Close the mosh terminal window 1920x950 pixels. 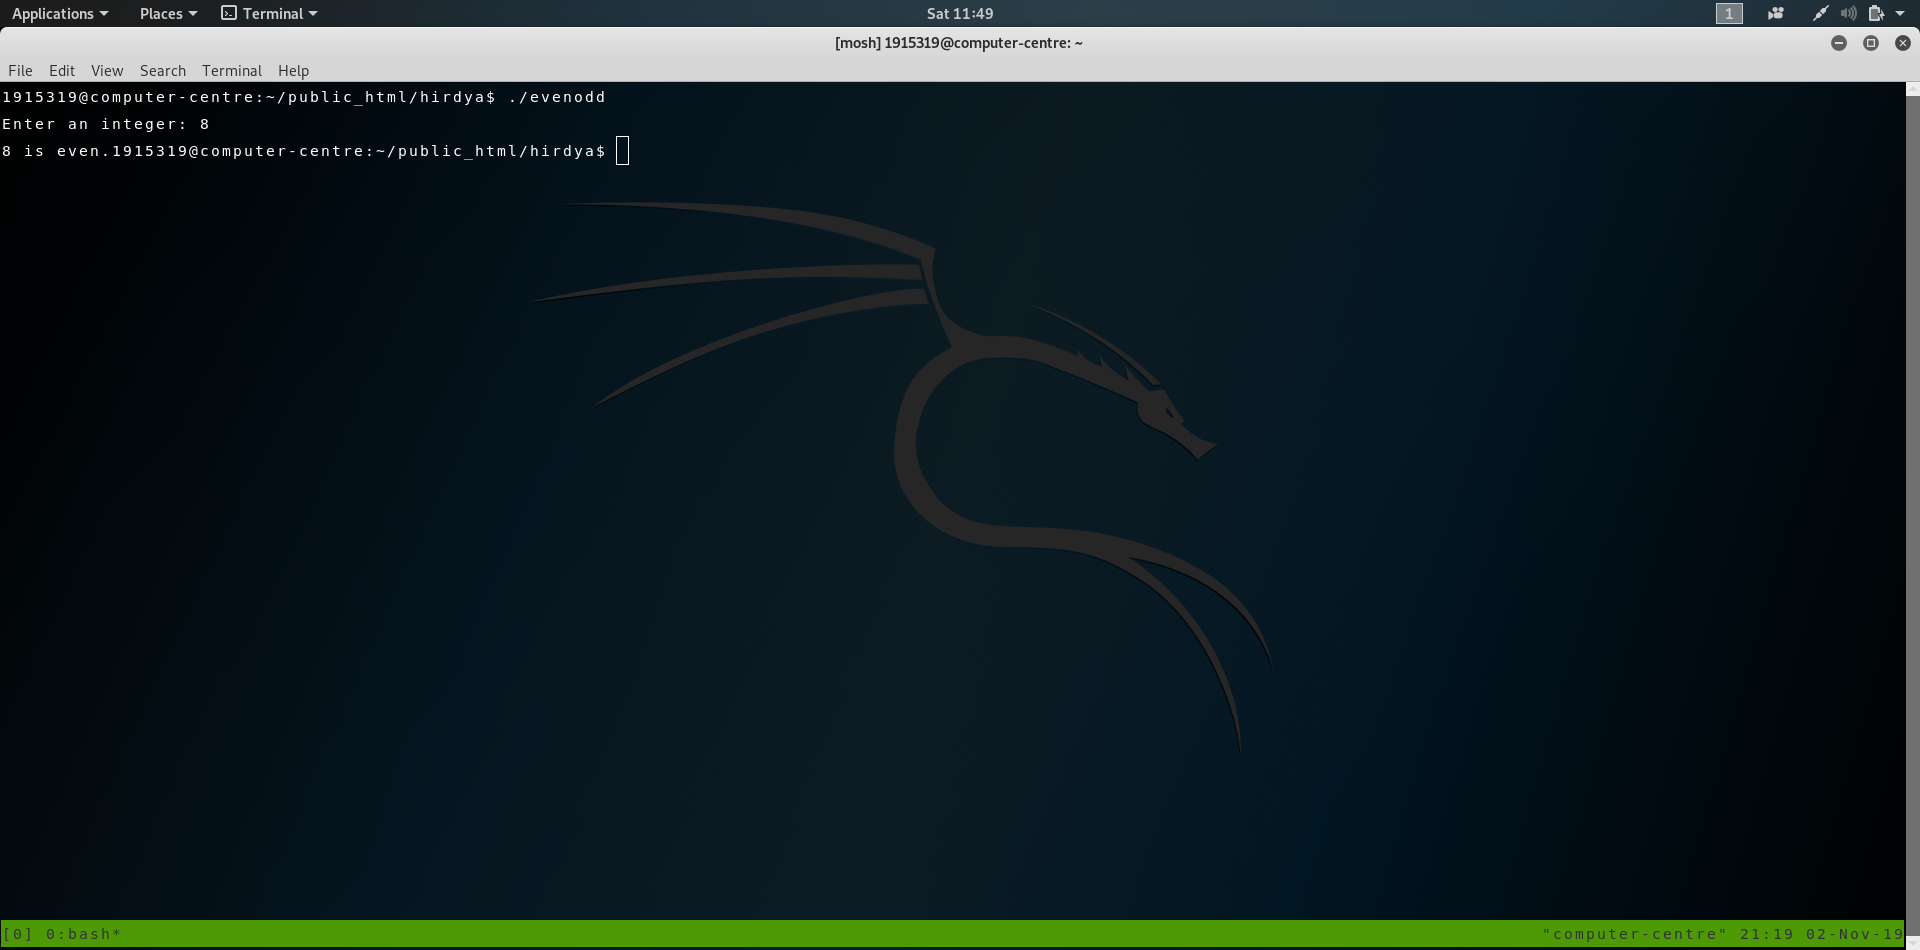pyautogui.click(x=1903, y=43)
